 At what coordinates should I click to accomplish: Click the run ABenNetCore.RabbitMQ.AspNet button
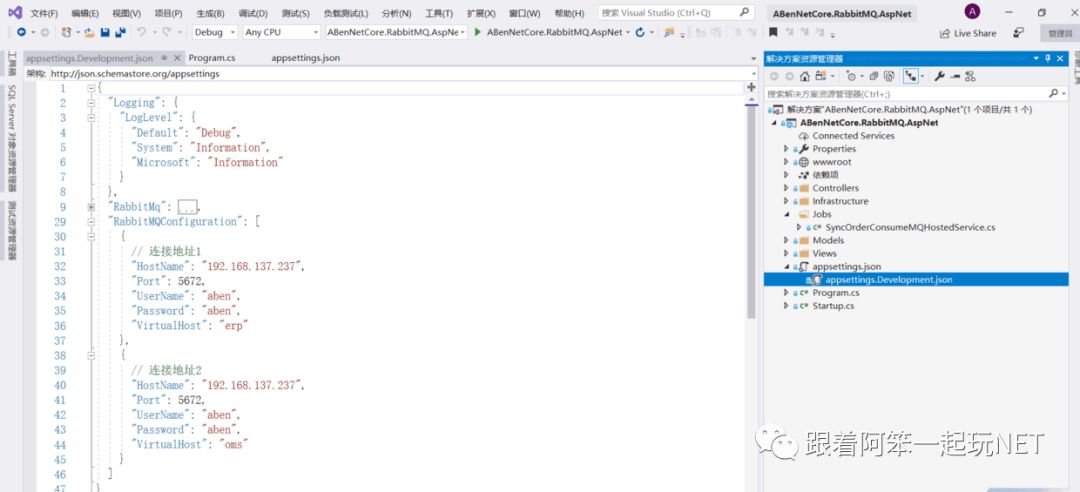click(x=548, y=32)
